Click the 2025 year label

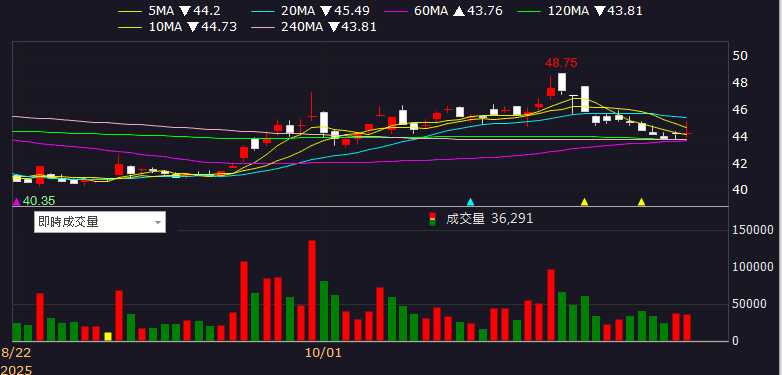16,370
